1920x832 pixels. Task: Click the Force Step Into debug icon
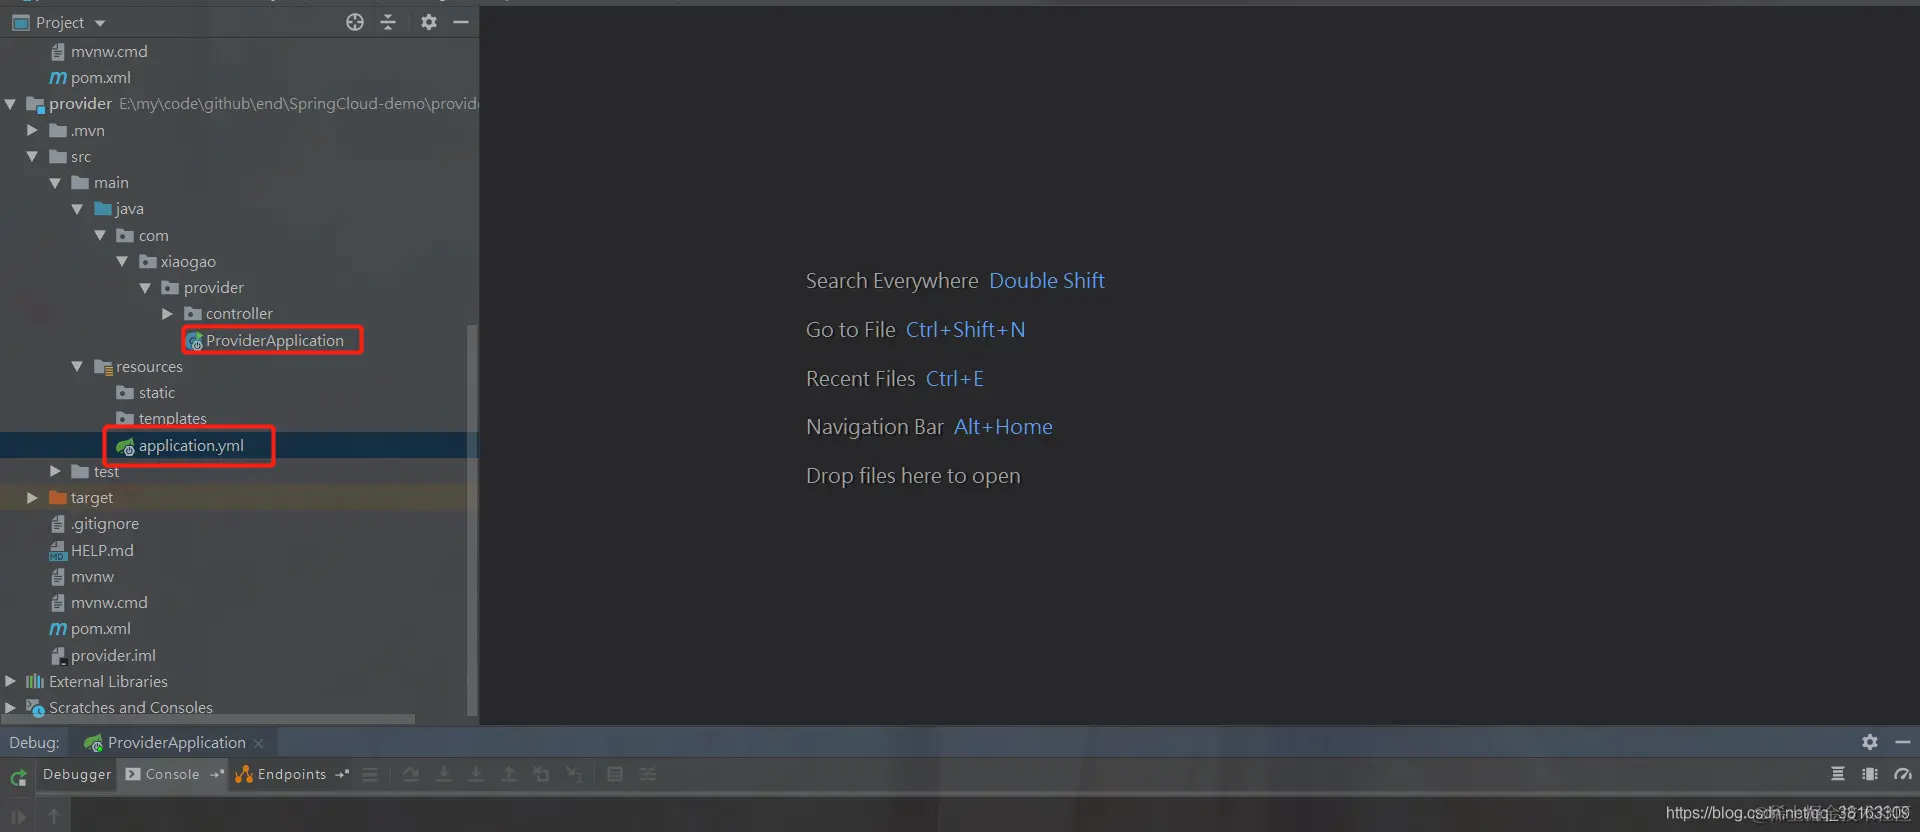[x=476, y=775]
